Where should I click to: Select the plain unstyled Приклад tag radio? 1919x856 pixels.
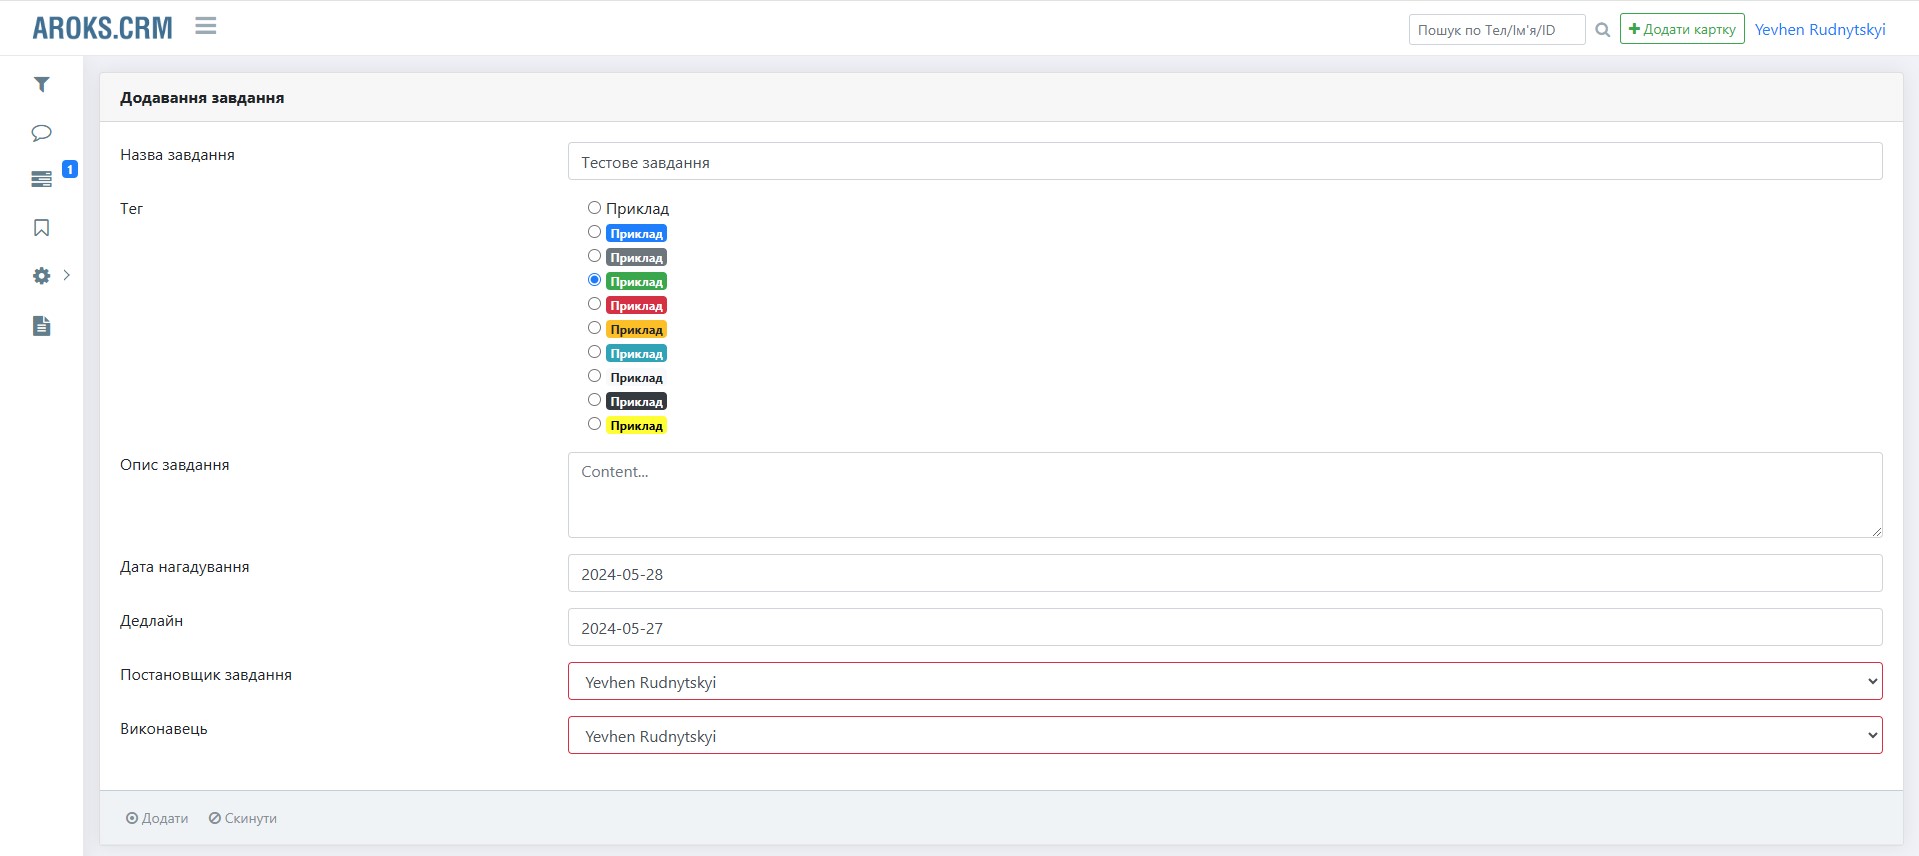(x=594, y=208)
